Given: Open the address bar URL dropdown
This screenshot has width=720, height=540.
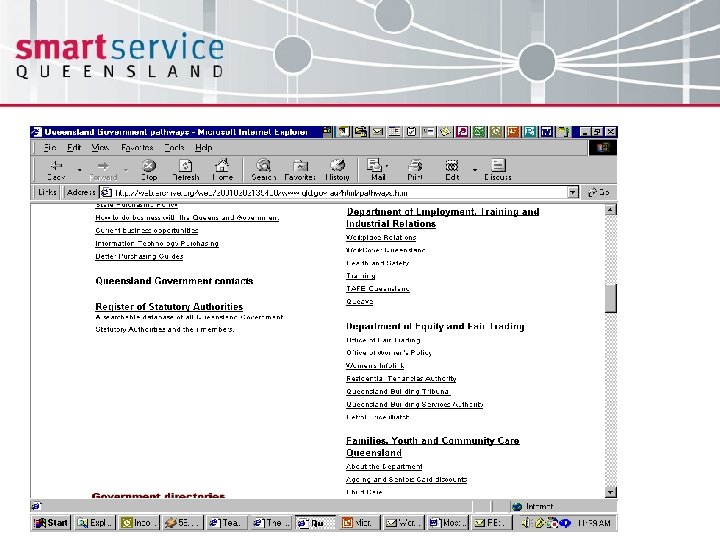Looking at the screenshot, I should click(x=573, y=192).
